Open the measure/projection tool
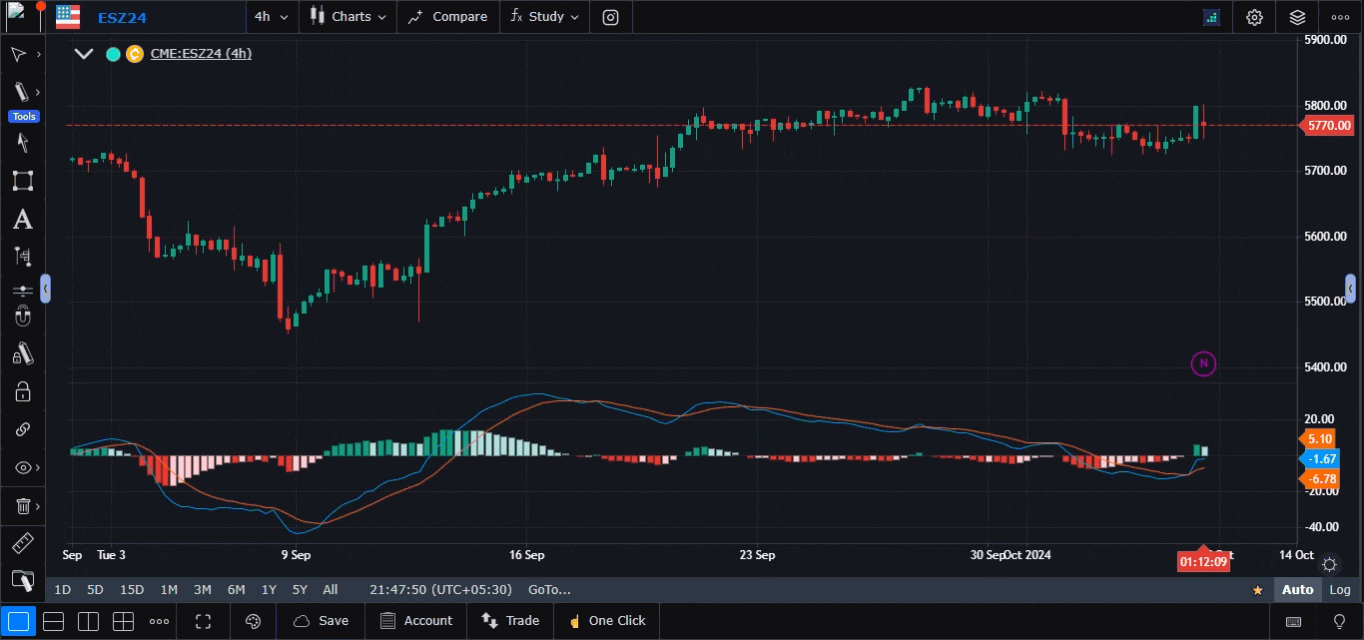The height and width of the screenshot is (640, 1364). [22, 256]
